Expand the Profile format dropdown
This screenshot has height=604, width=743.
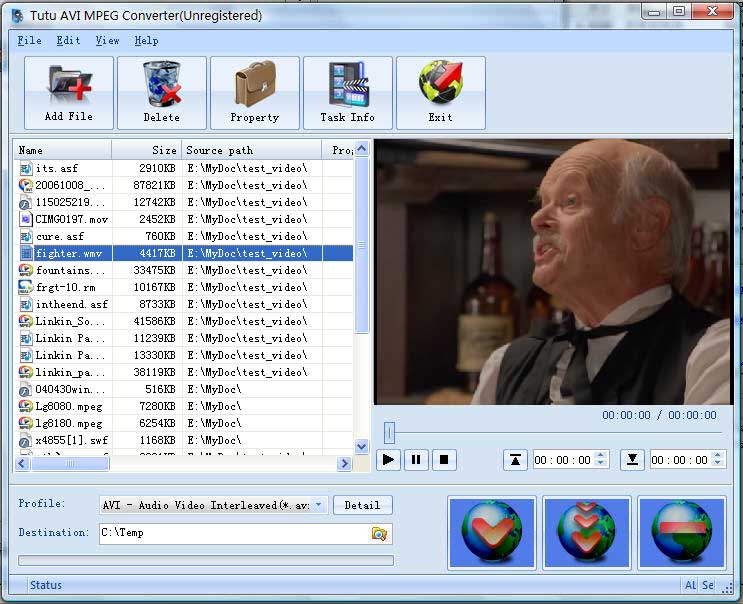[319, 505]
